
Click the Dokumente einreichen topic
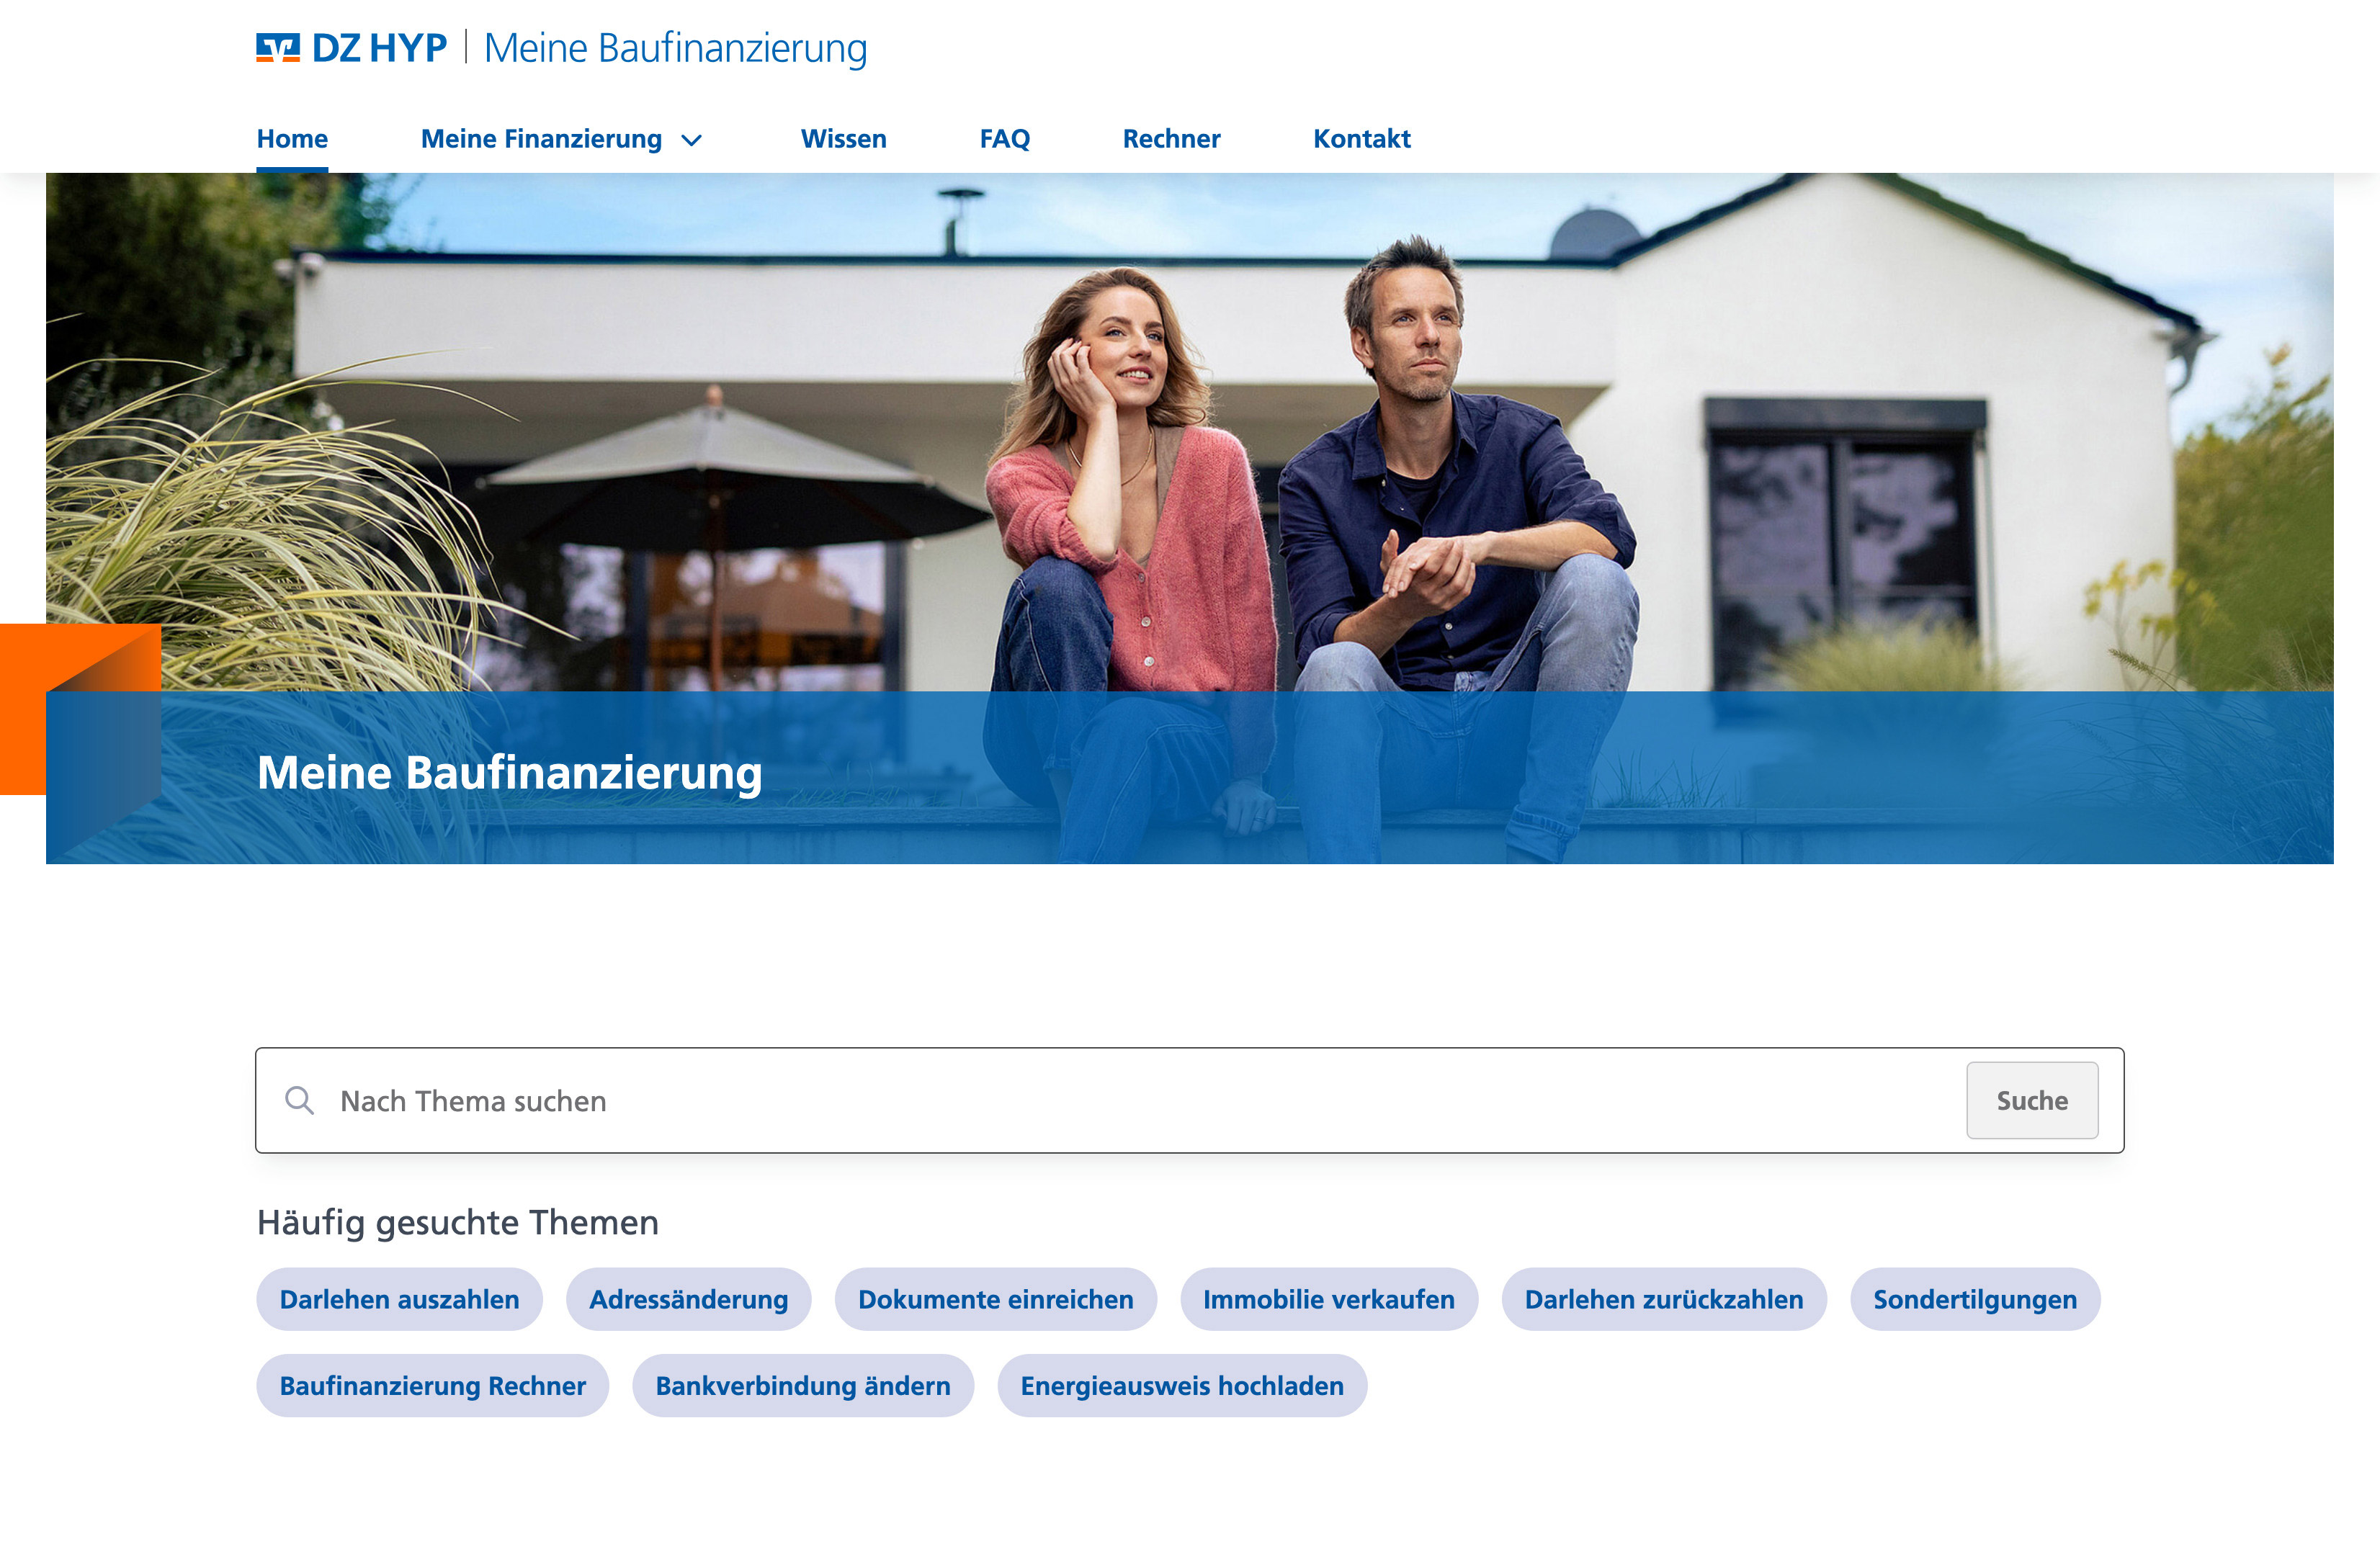[x=995, y=1299]
